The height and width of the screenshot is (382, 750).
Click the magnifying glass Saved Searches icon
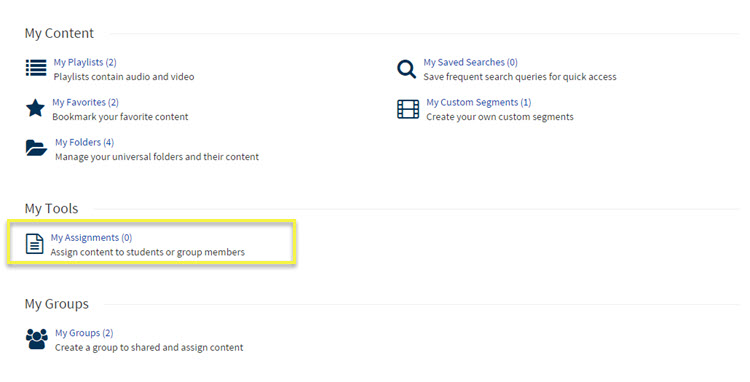407,69
